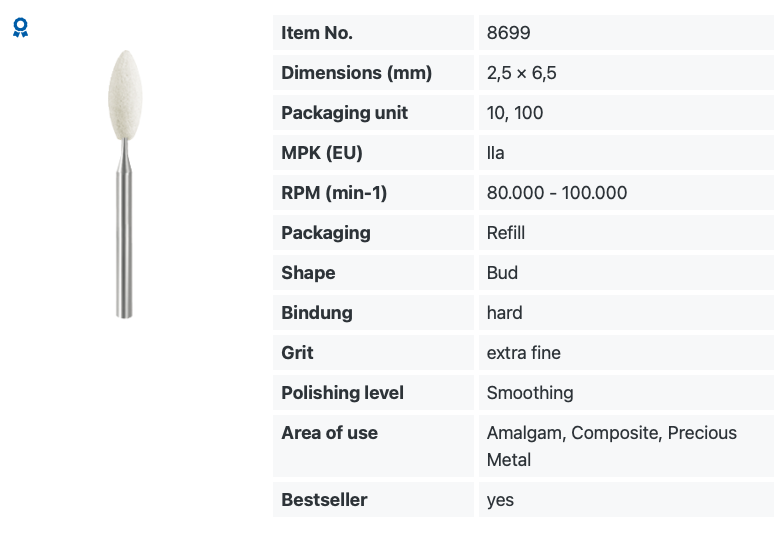The image size is (778, 543).
Task: Click the Refill packaging value
Action: 506,233
